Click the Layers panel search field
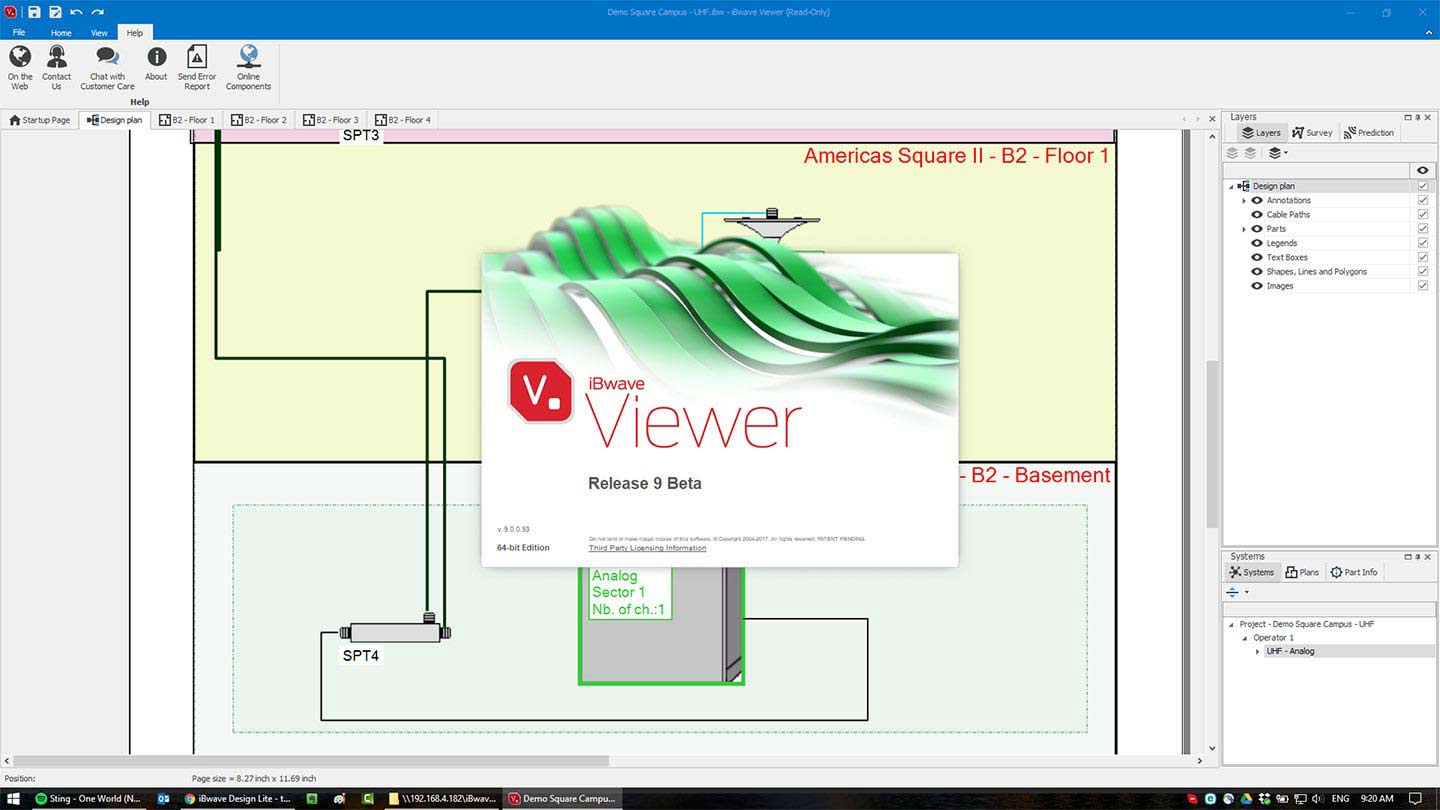The width and height of the screenshot is (1440, 810). click(x=1315, y=171)
